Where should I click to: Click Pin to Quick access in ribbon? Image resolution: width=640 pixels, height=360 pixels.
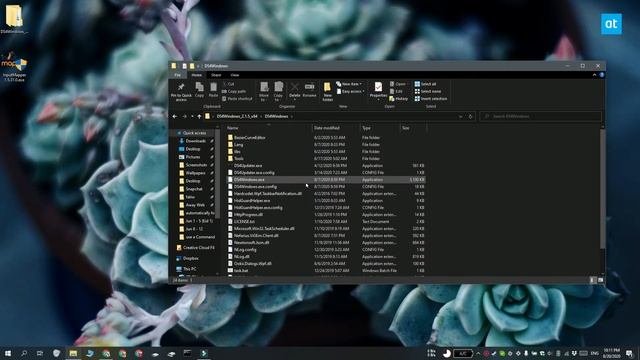coord(181,91)
